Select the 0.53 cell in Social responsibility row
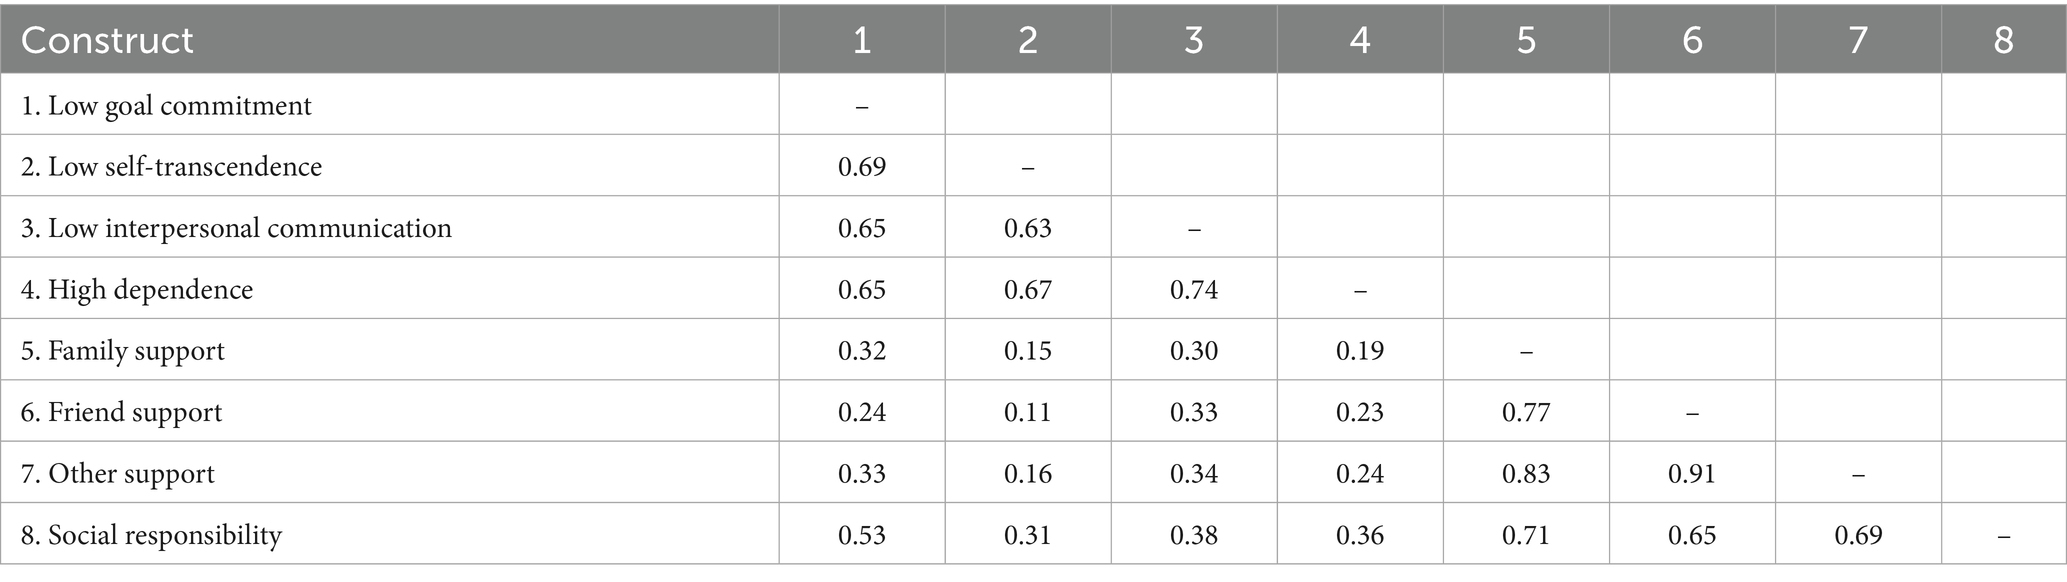2067x582 pixels. (862, 535)
